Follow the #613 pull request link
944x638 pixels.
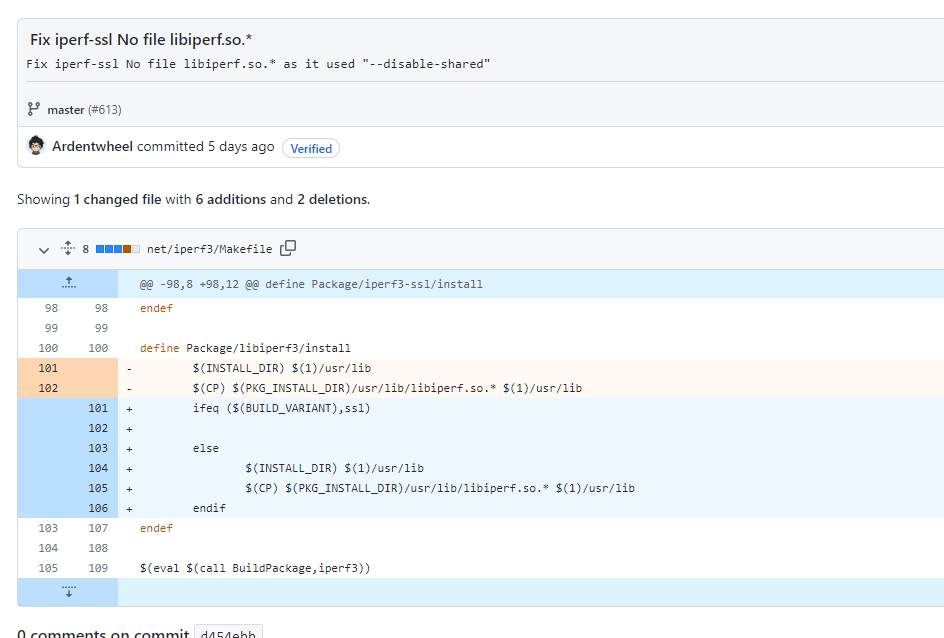pyautogui.click(x=104, y=109)
